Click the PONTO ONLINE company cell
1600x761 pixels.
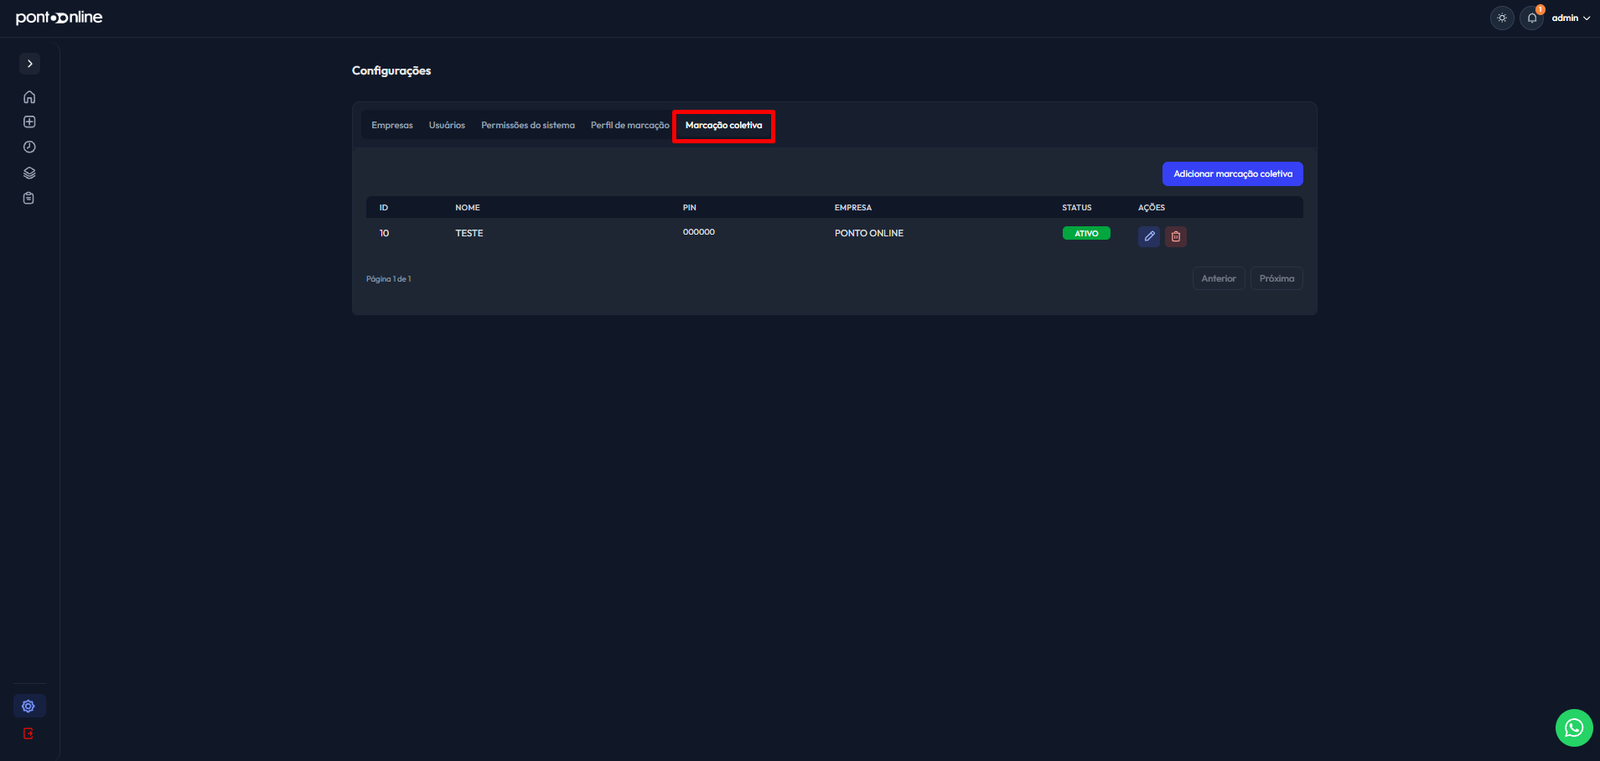pyautogui.click(x=869, y=233)
